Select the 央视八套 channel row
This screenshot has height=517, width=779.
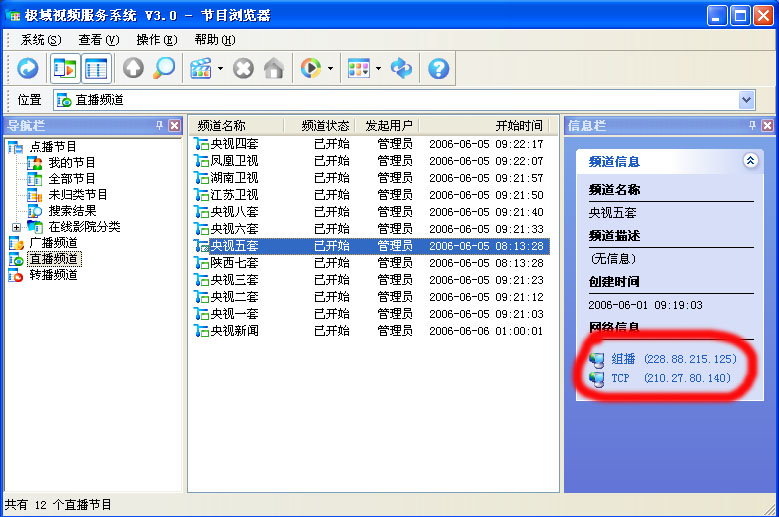click(371, 212)
